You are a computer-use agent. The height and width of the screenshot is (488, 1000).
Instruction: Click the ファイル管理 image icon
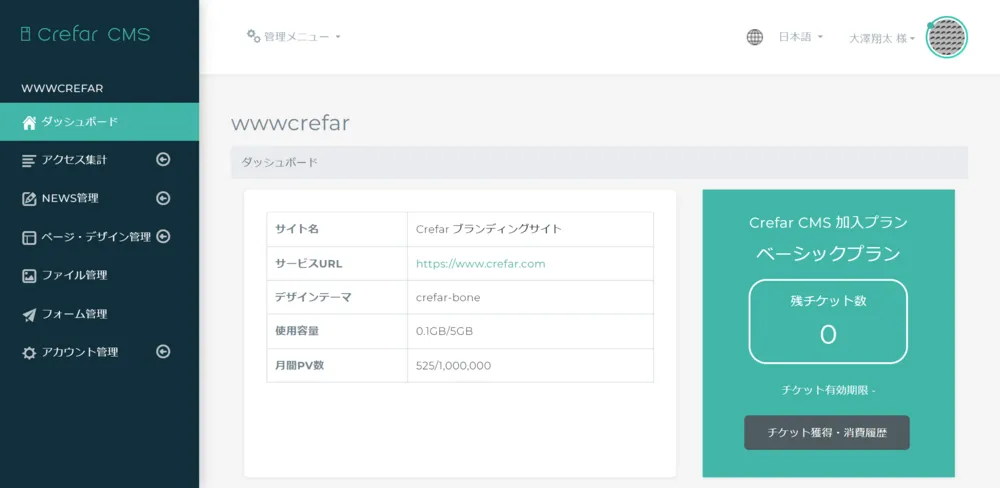[x=29, y=276]
